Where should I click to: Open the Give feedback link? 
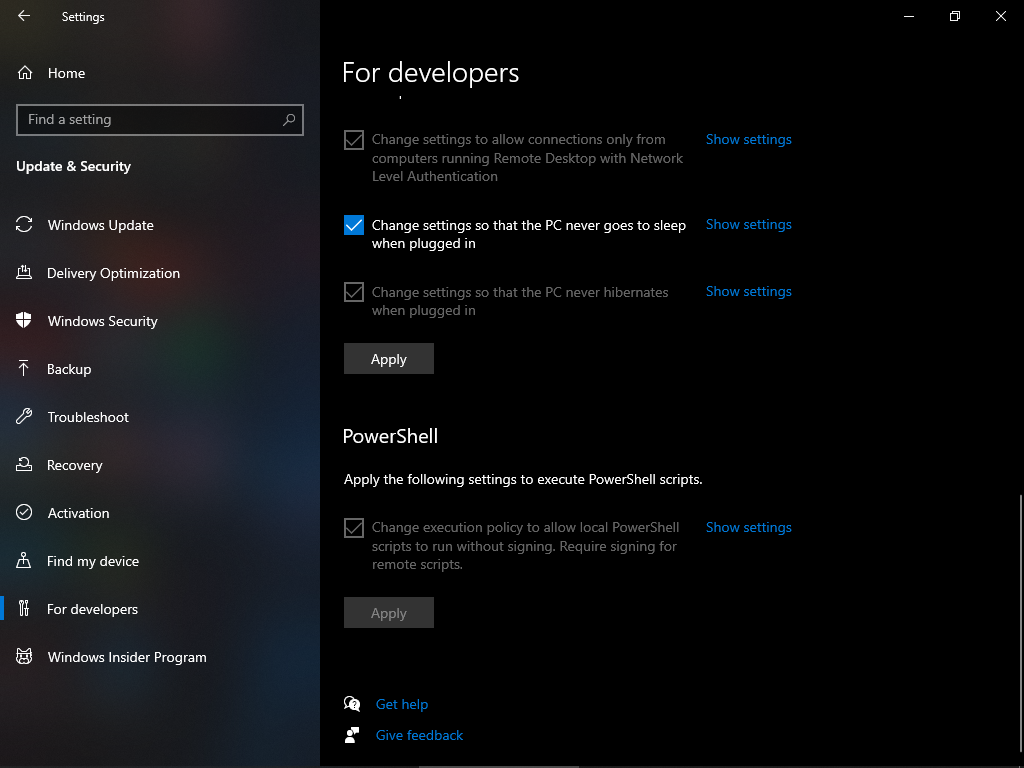419,735
